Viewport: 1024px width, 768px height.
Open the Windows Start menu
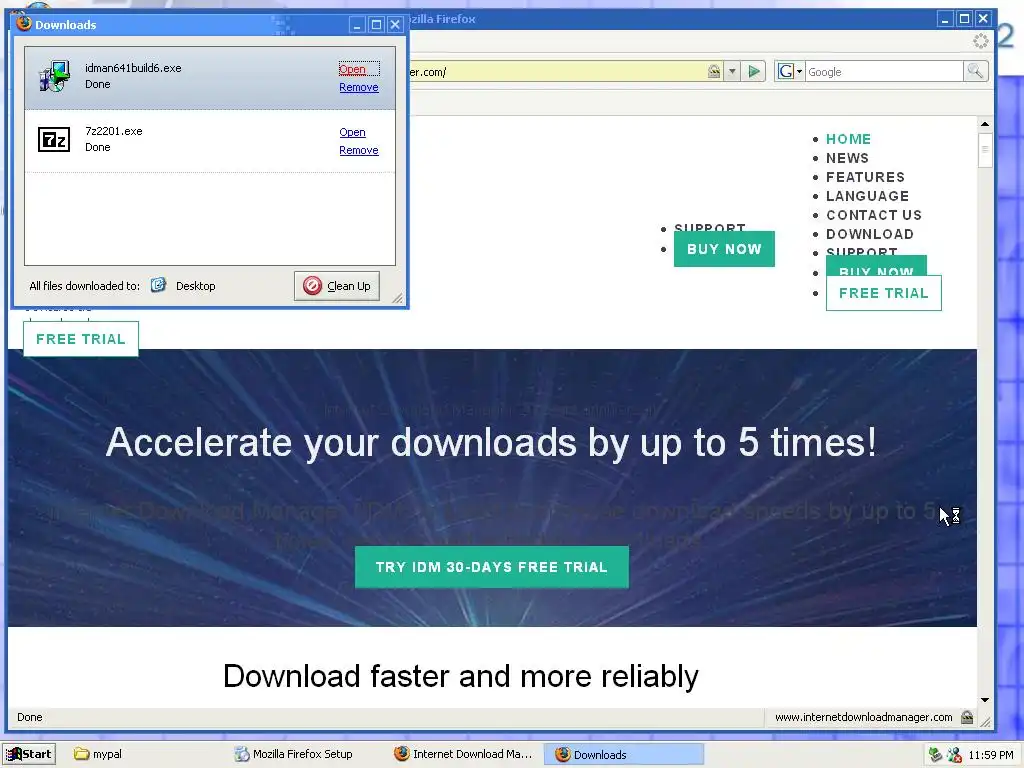tap(29, 754)
